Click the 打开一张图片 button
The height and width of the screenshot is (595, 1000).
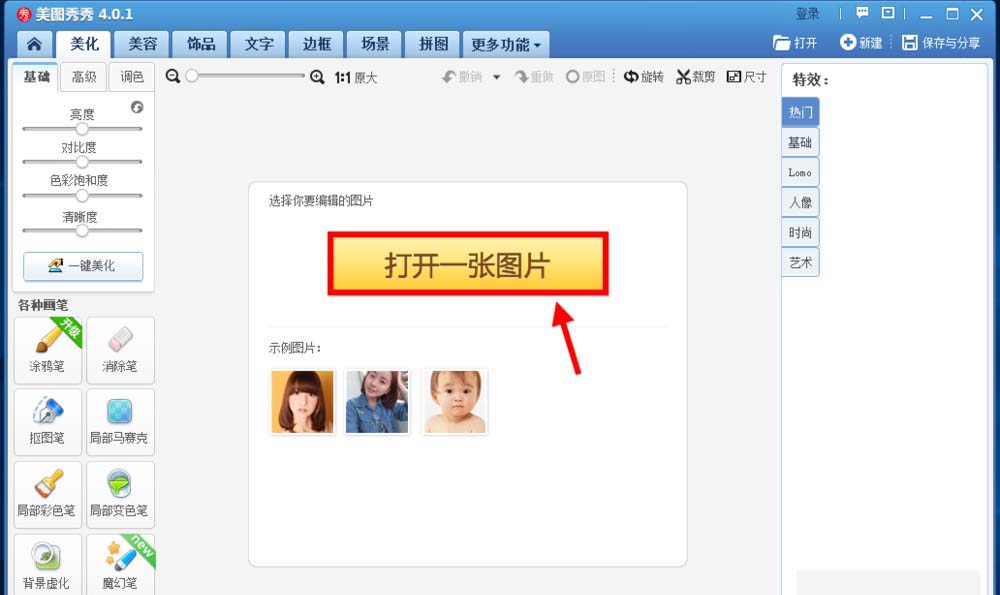click(x=466, y=262)
